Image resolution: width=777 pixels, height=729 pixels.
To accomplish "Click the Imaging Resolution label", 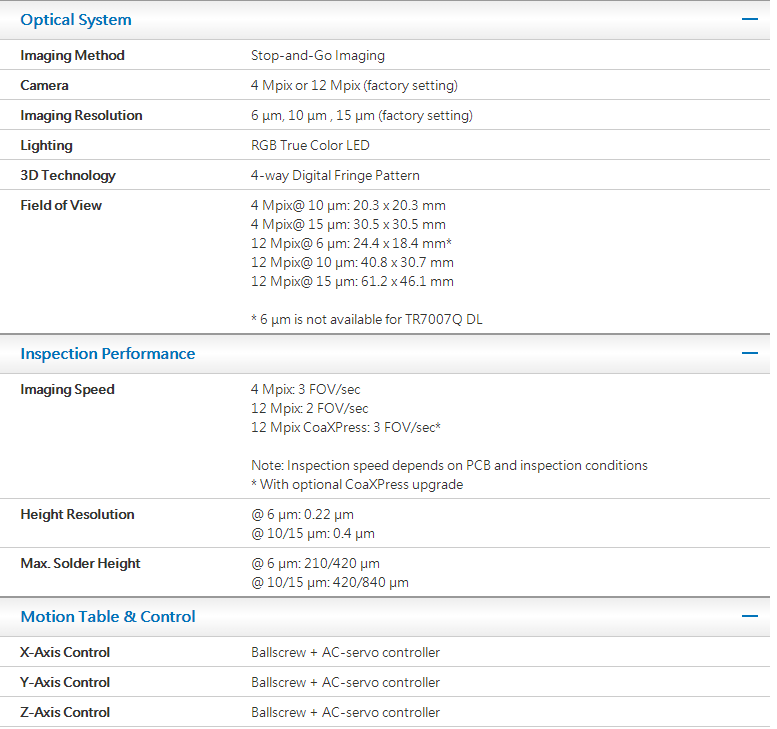I will point(81,116).
